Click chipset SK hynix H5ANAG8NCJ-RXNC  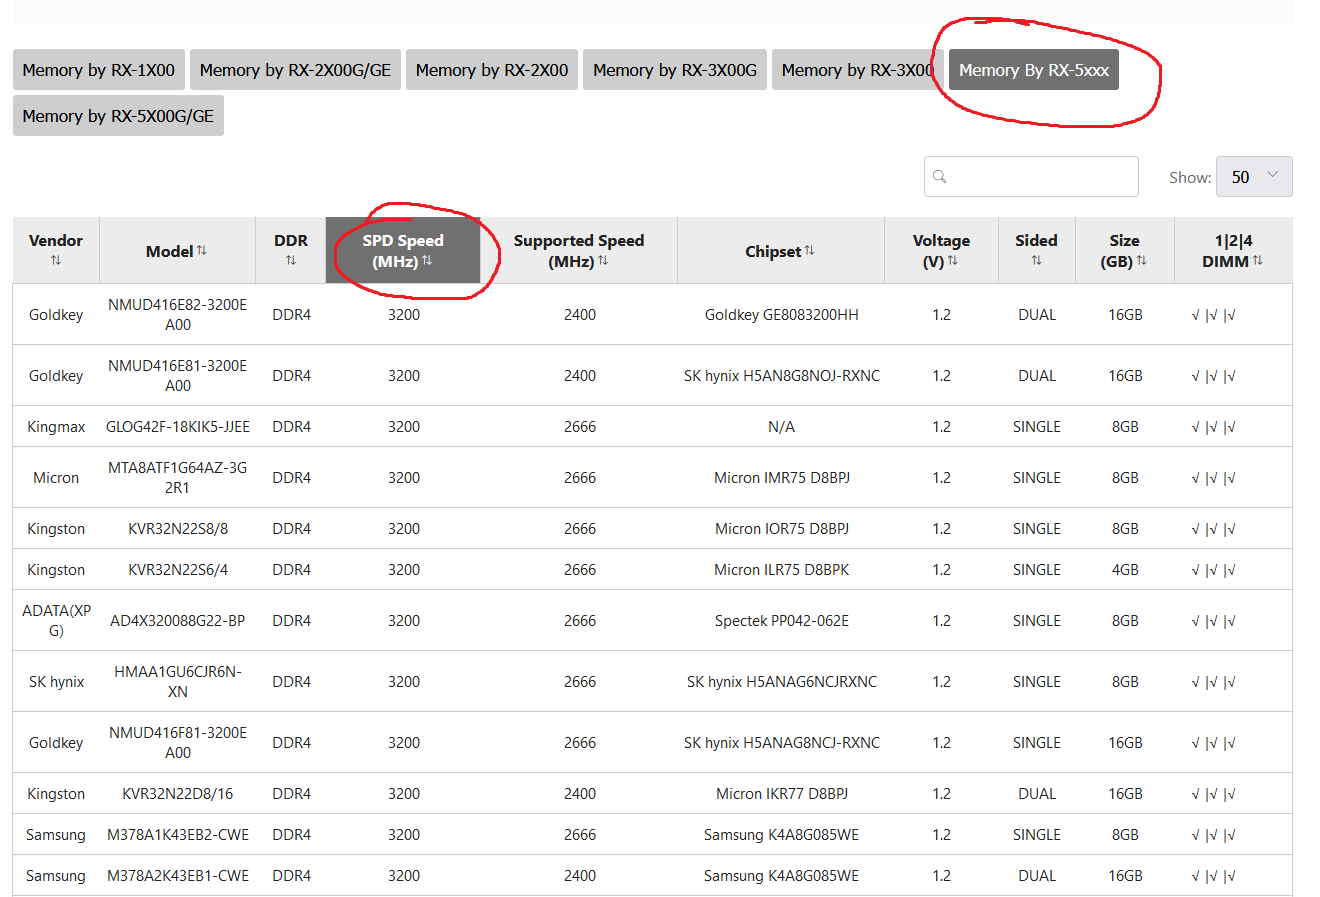point(781,742)
